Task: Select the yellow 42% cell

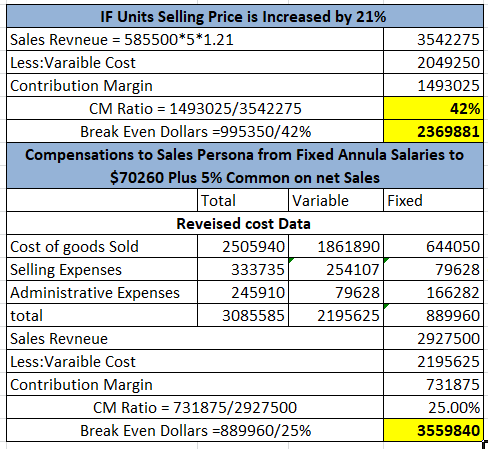Action: [x=433, y=108]
